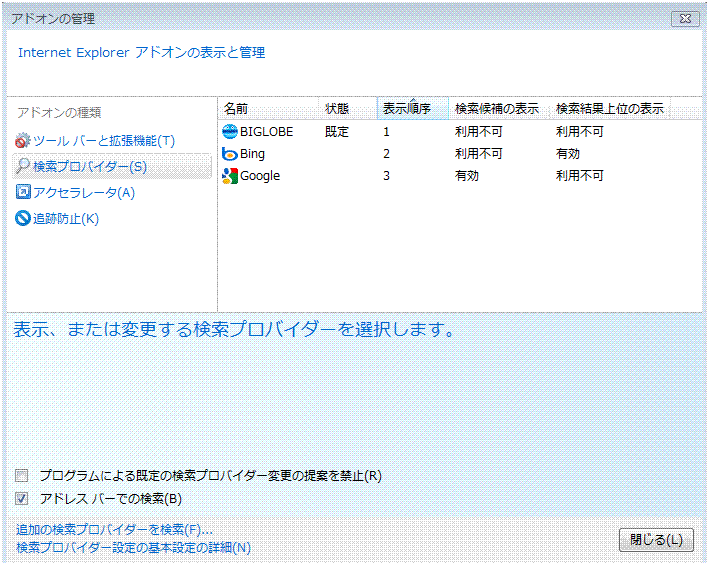
Task: Click 利用不可 search suggestions cell for Bing
Action: pyautogui.click(x=479, y=154)
